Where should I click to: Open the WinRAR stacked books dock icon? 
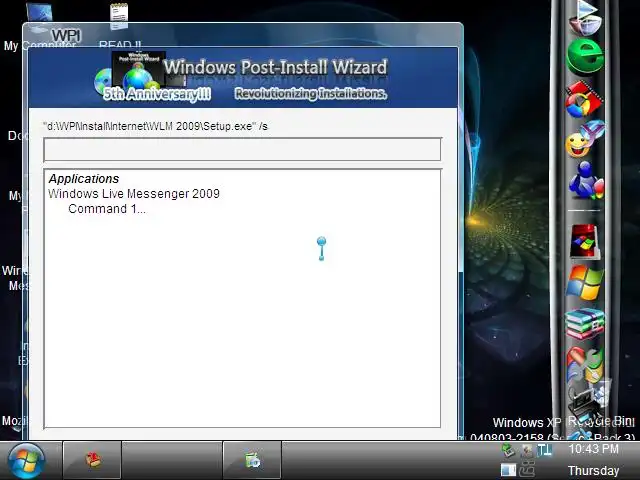[x=584, y=324]
